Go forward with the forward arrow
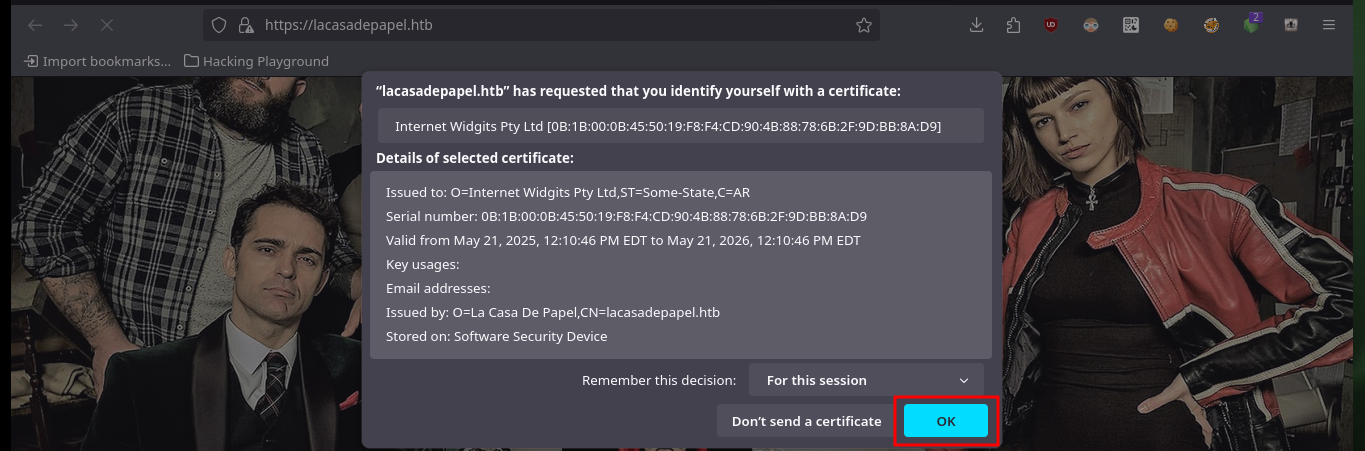This screenshot has width=1365, height=451. [x=71, y=25]
